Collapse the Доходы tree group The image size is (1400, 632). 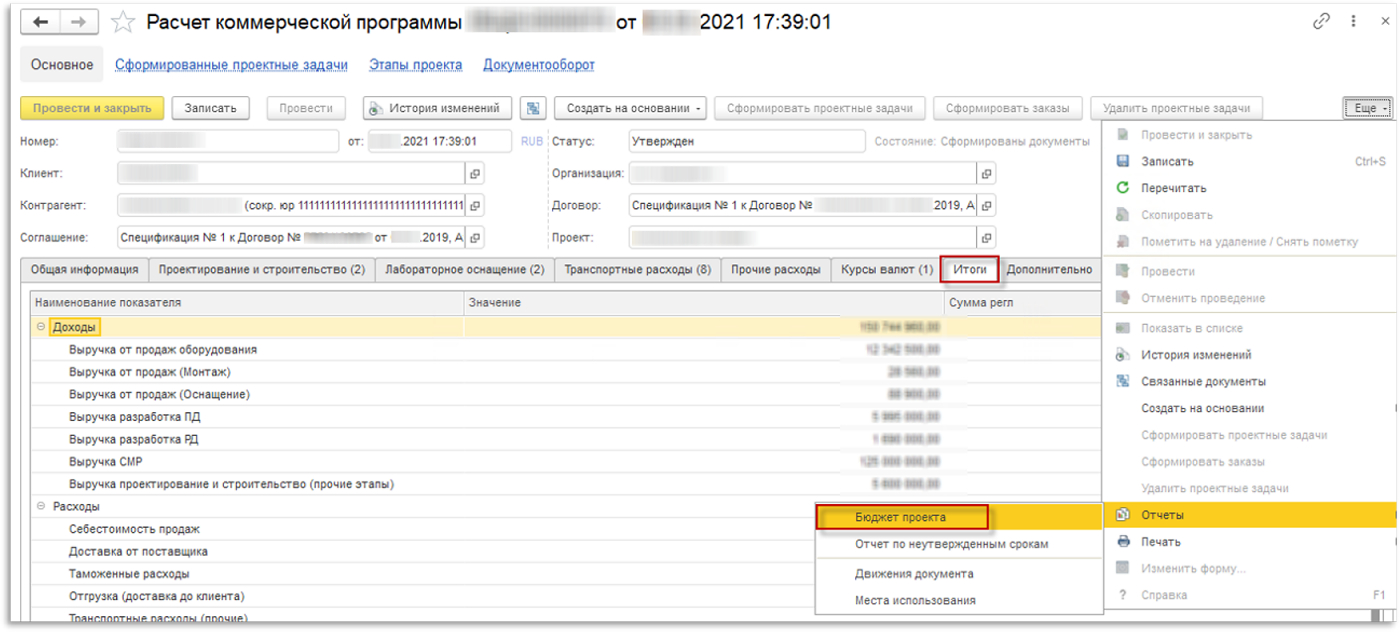pos(41,327)
